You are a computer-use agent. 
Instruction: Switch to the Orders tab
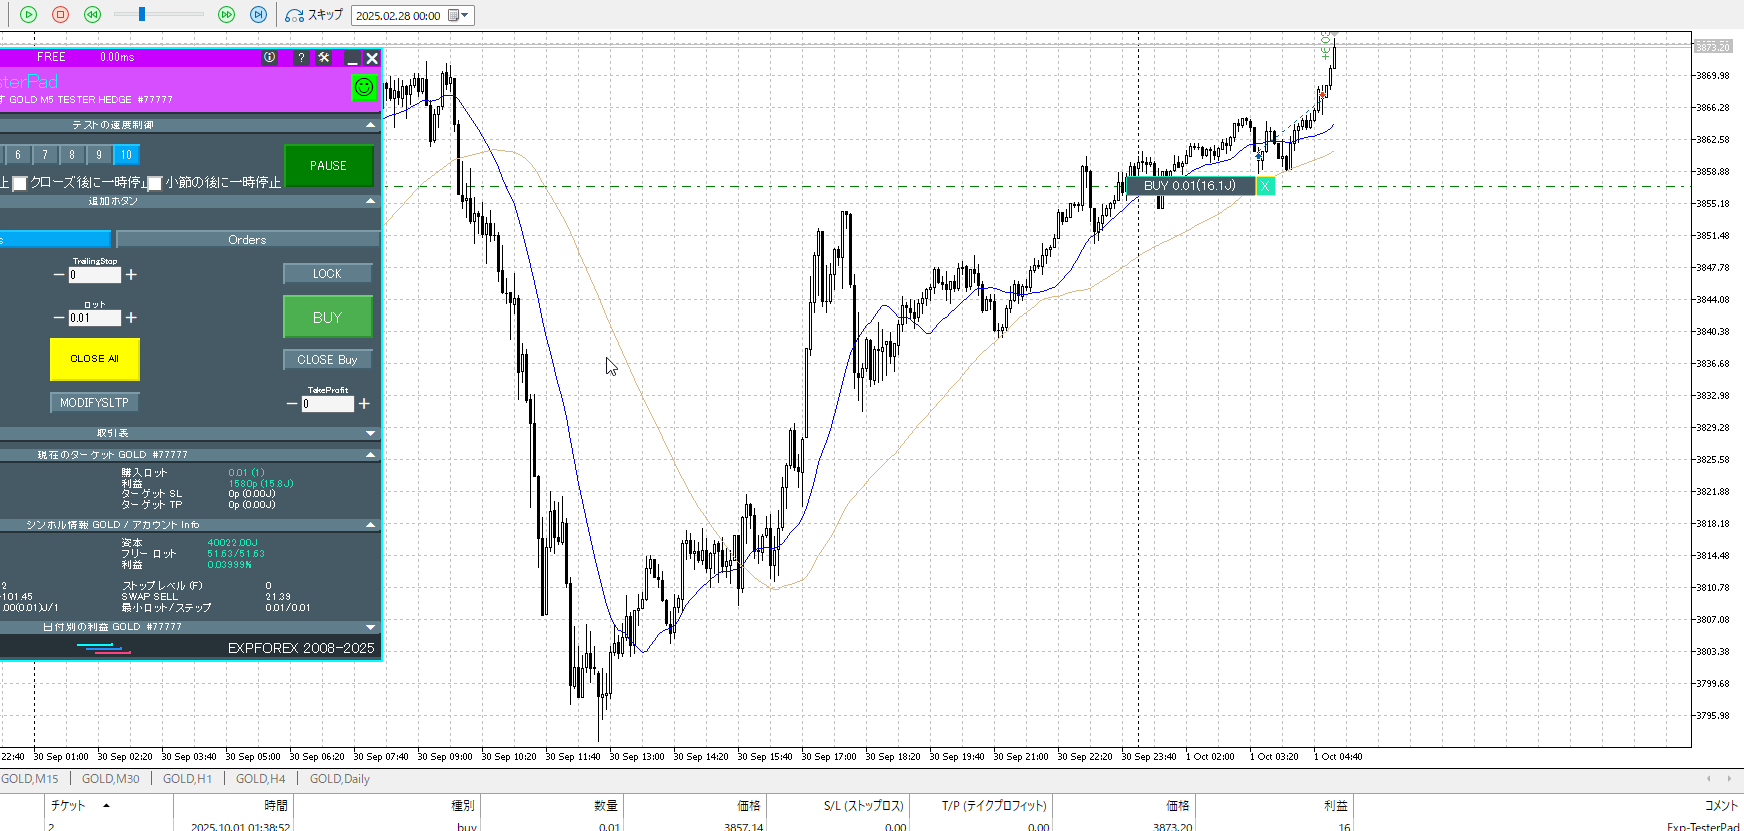(x=247, y=240)
